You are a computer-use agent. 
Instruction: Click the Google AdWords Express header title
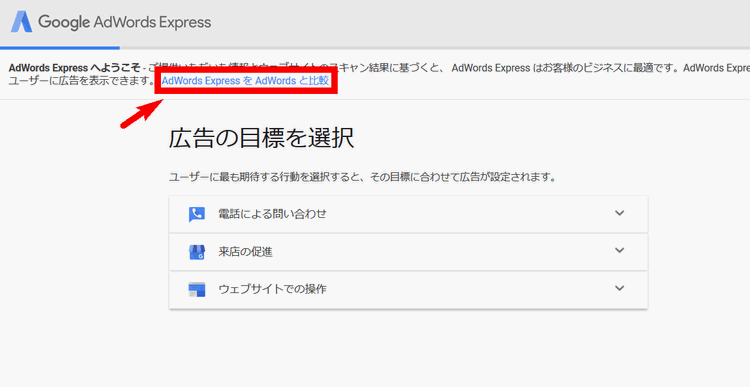click(x=124, y=22)
